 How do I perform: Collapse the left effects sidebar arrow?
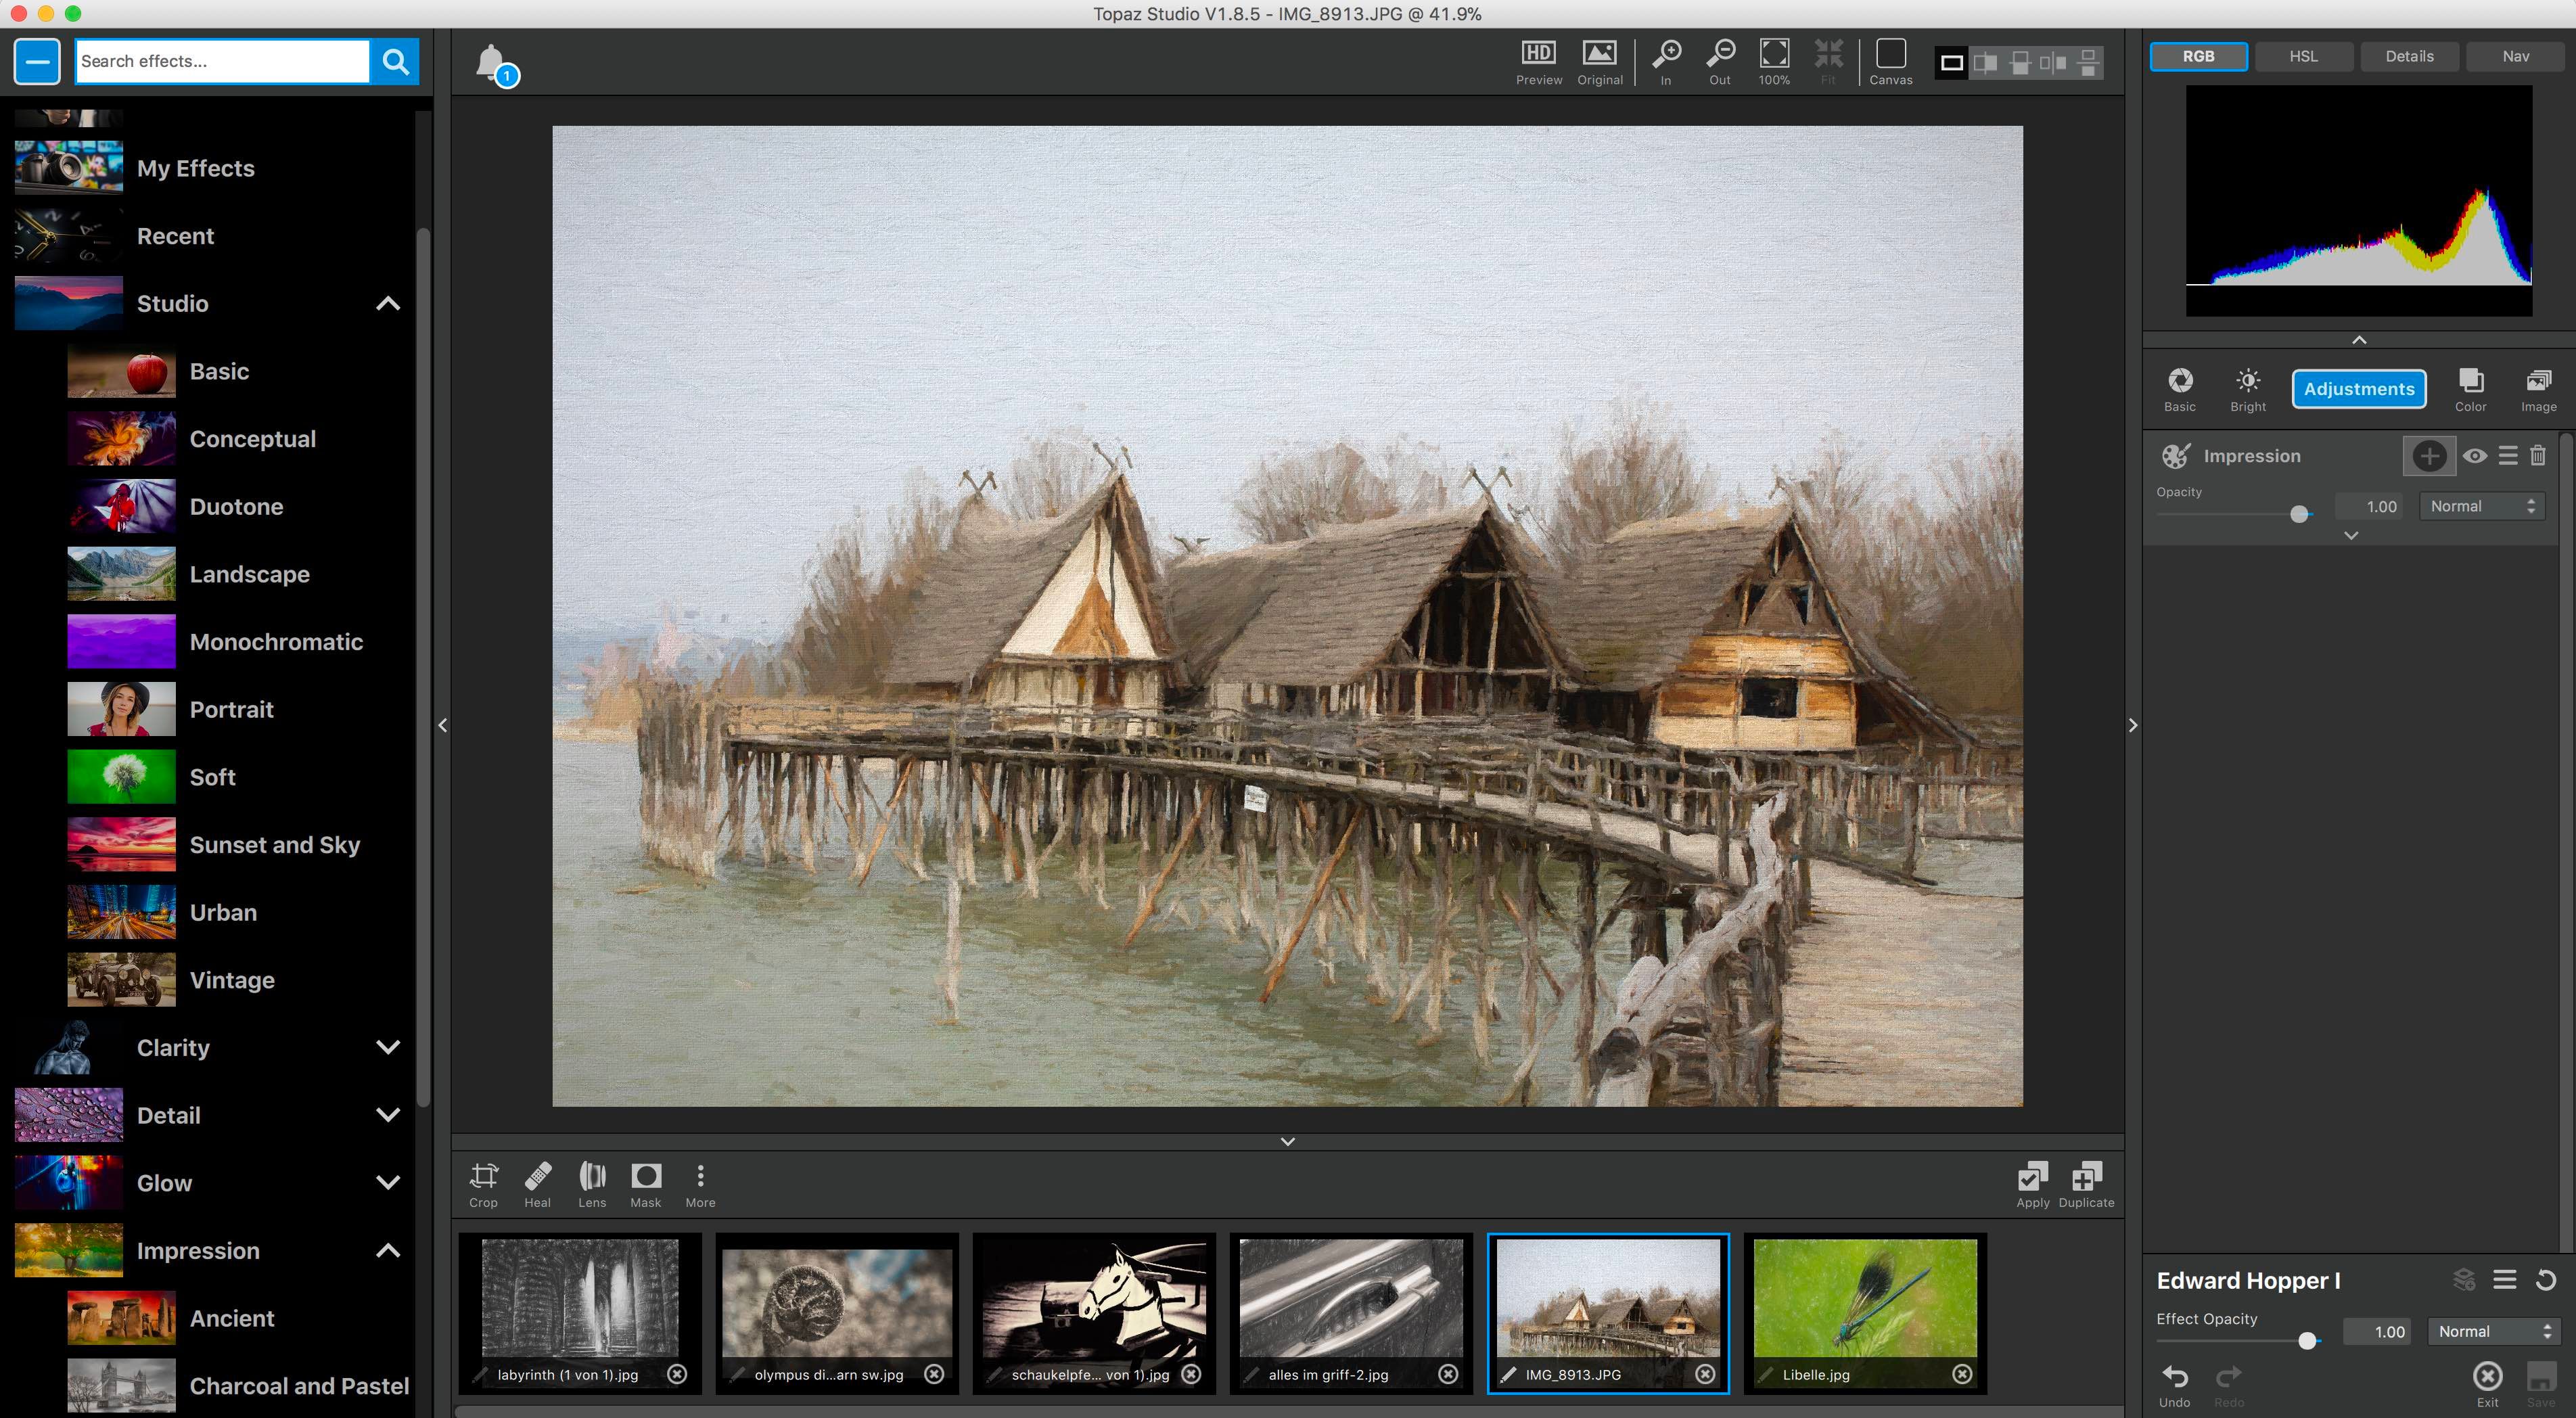click(443, 725)
